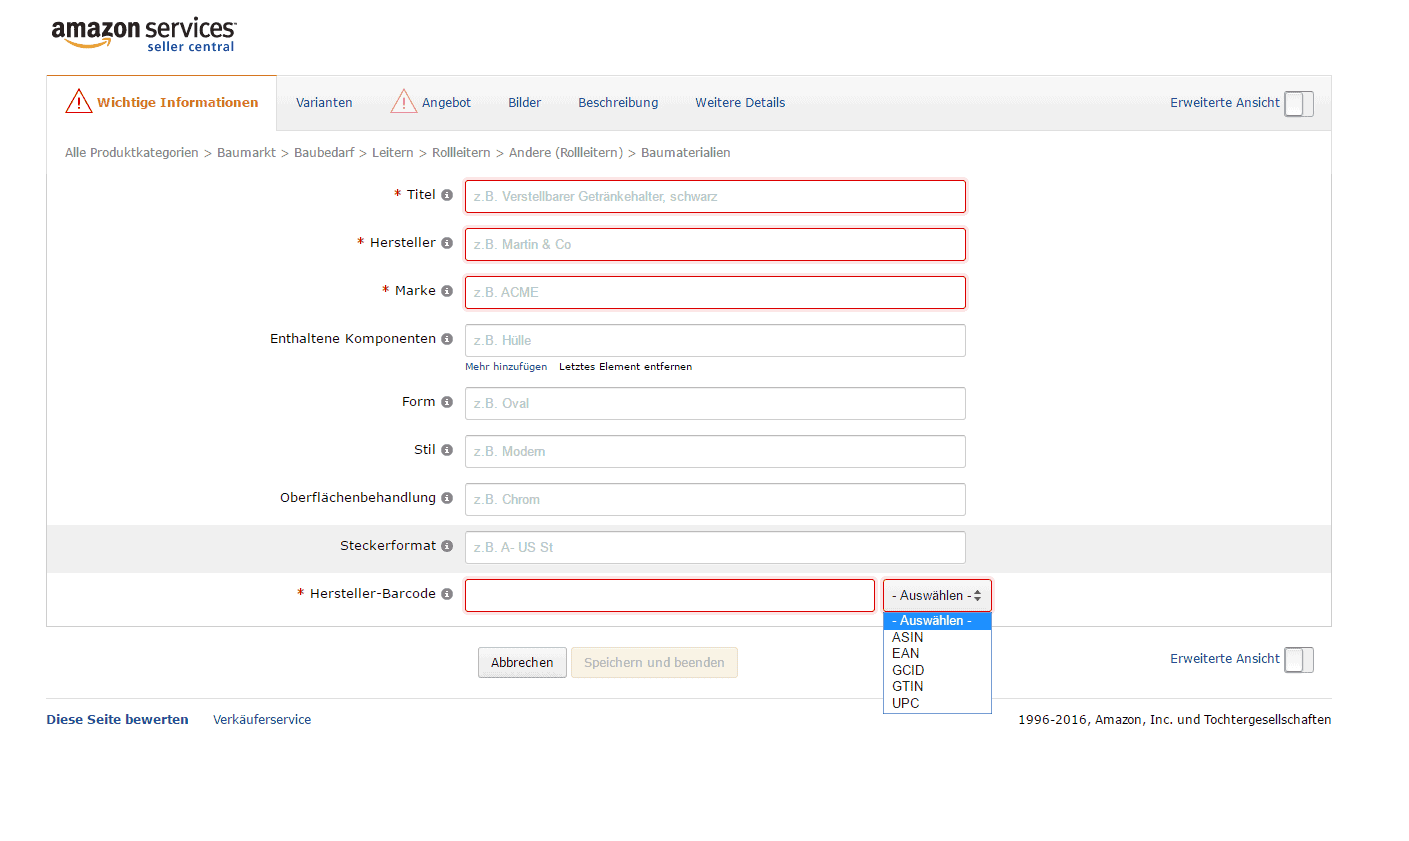Switch to the Beschreibung tab

pyautogui.click(x=618, y=103)
